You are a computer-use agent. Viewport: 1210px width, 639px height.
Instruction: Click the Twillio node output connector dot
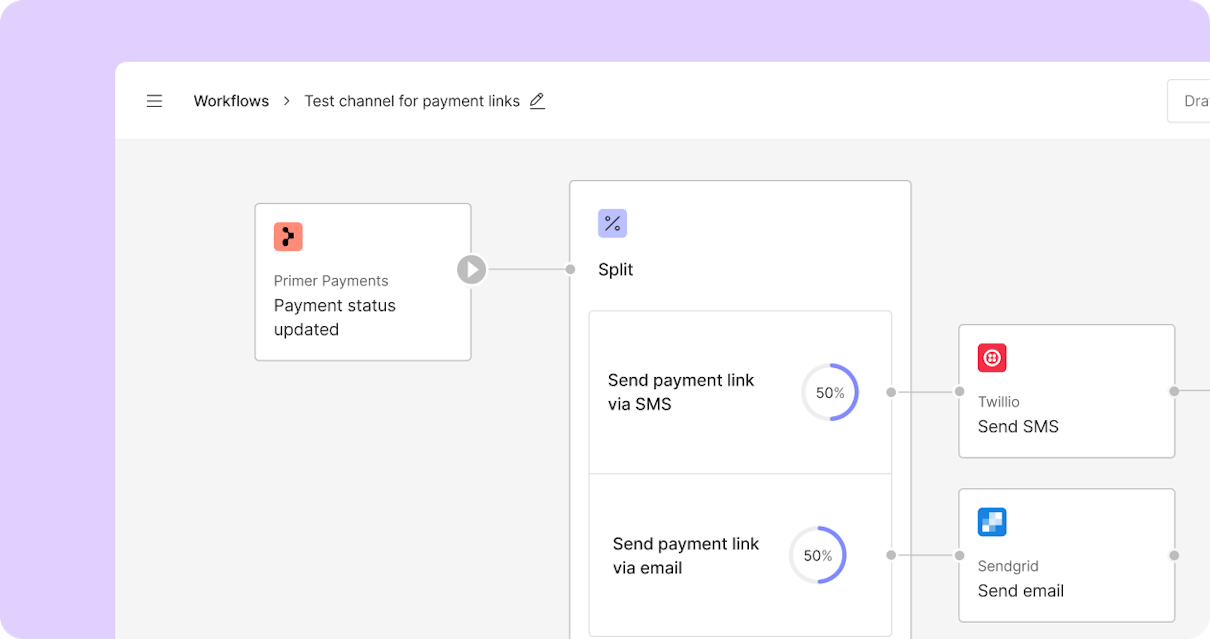(1175, 392)
